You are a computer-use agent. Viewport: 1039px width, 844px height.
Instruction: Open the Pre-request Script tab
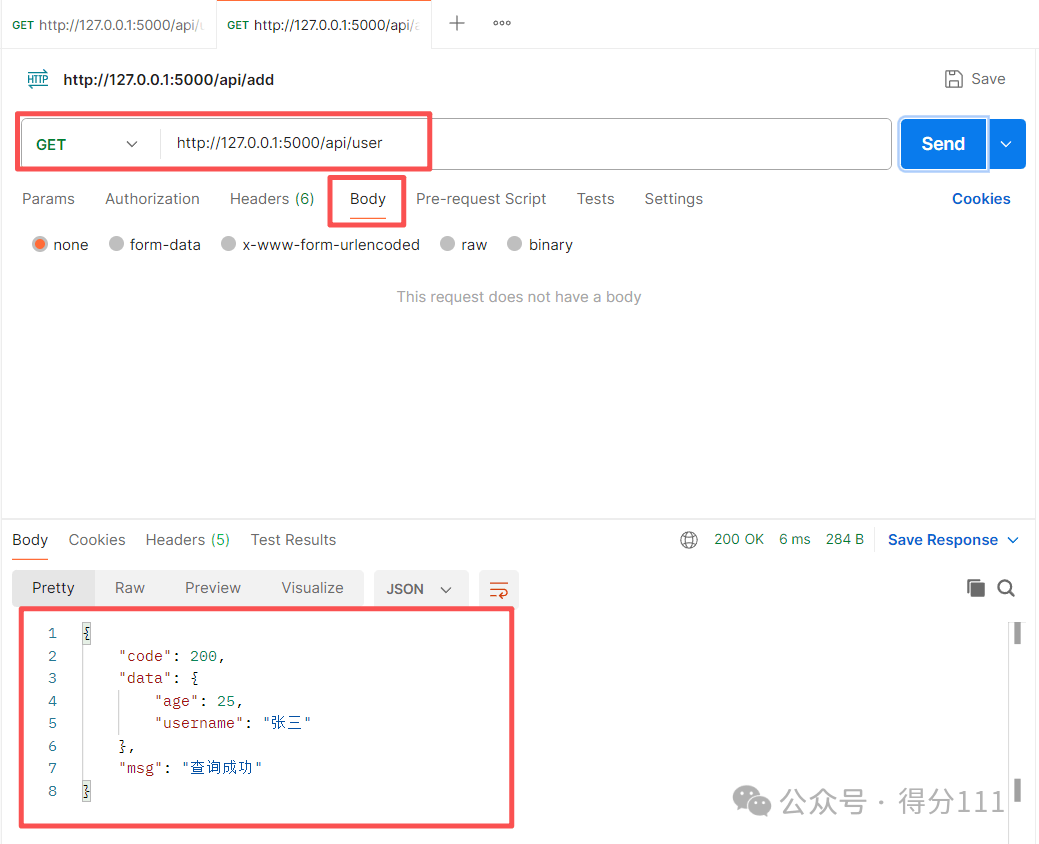pyautogui.click(x=481, y=199)
